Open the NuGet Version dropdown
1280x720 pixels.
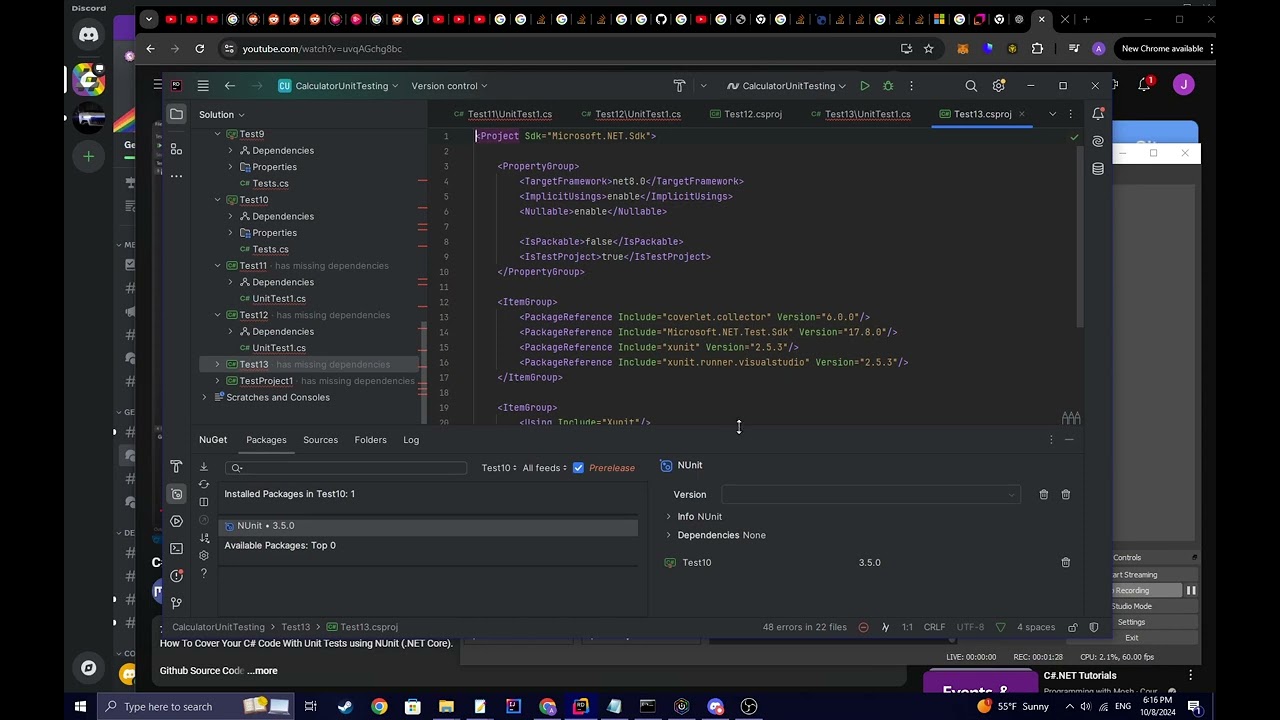[870, 495]
